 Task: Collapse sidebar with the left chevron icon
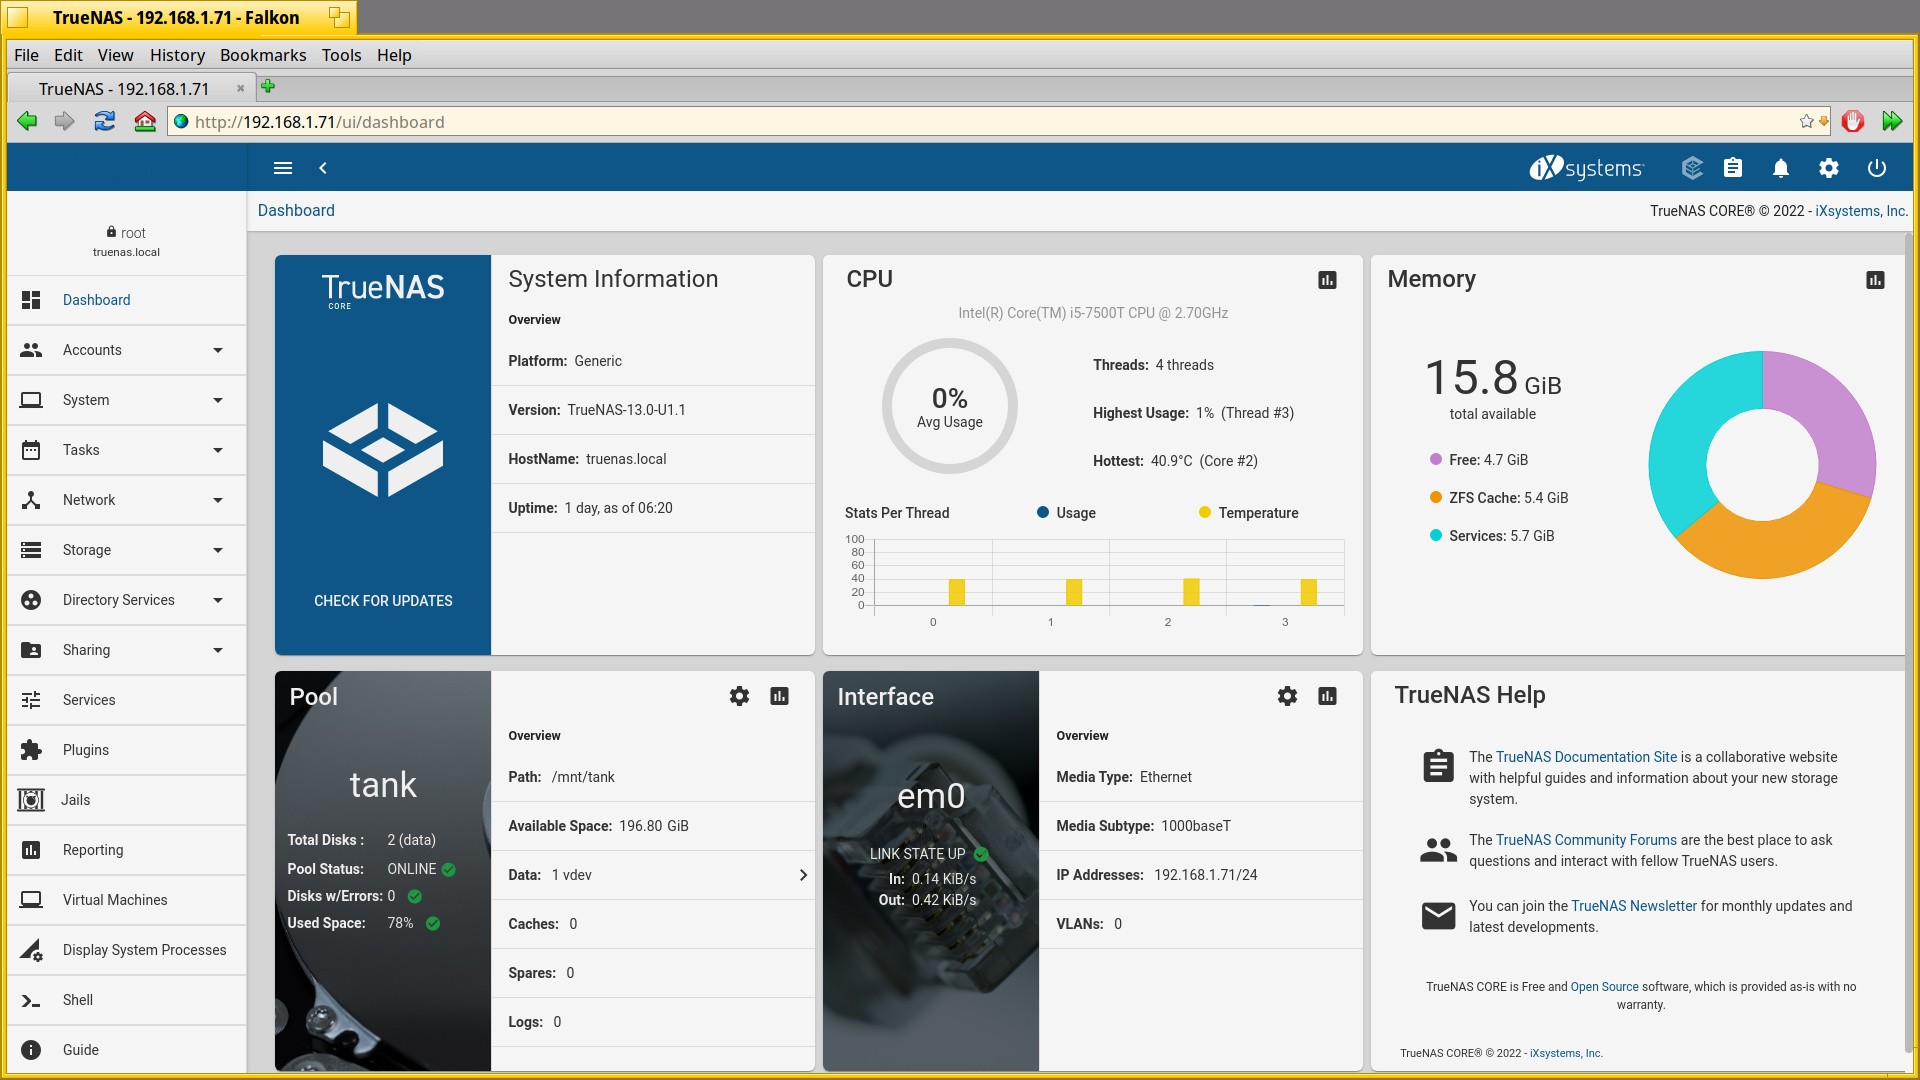[x=323, y=168]
